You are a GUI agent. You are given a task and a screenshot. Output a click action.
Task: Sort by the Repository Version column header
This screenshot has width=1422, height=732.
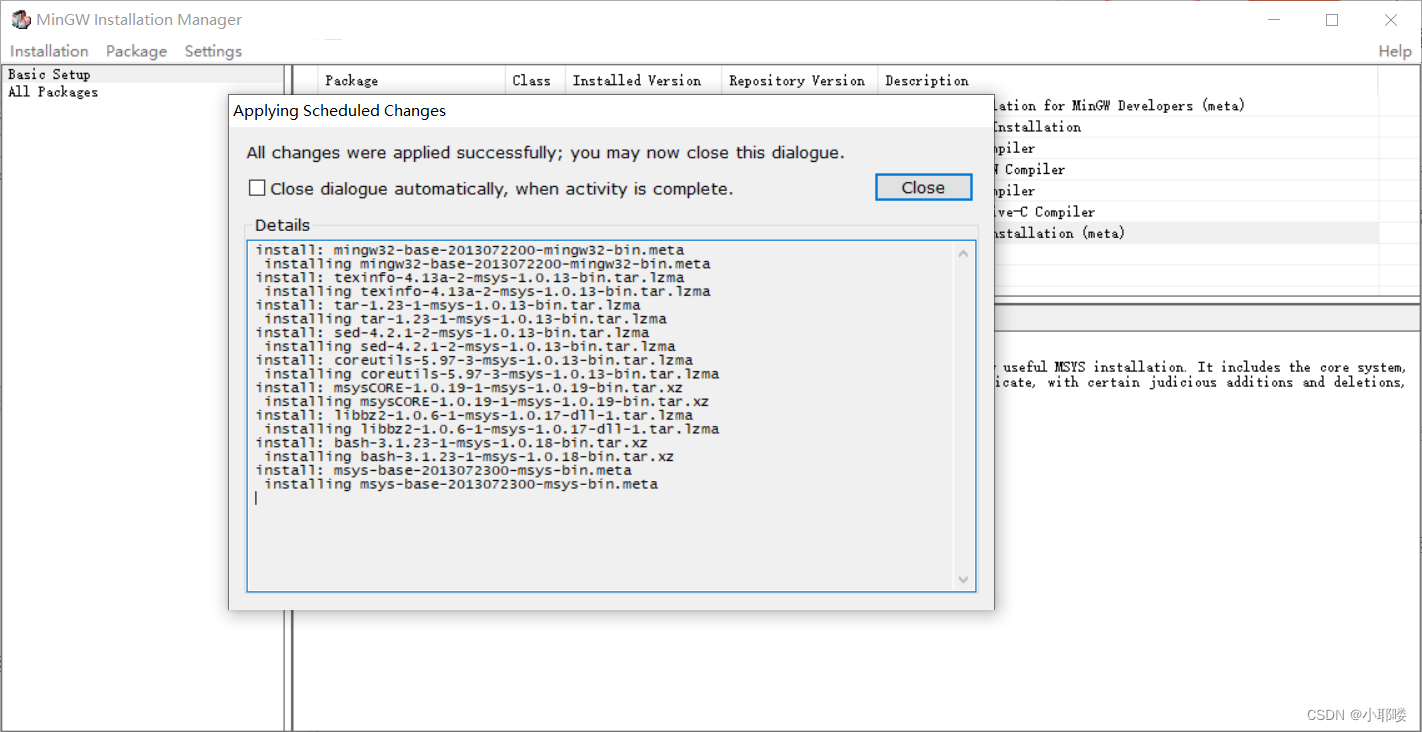point(799,80)
